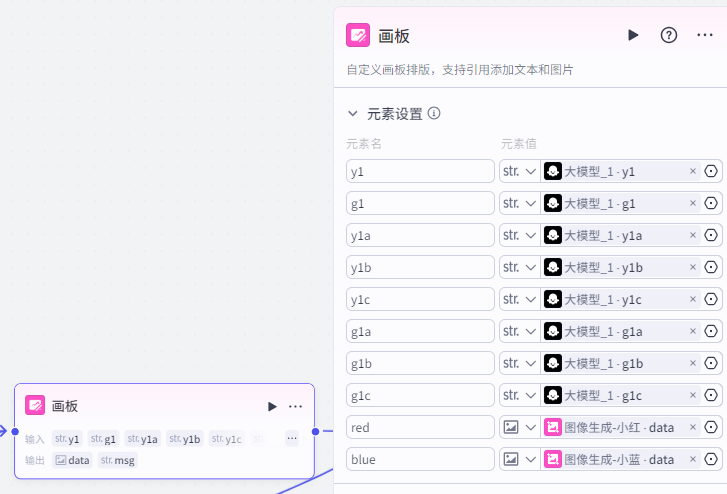Remove the 大模型_1 · g1 reference
The width and height of the screenshot is (727, 494).
693,203
